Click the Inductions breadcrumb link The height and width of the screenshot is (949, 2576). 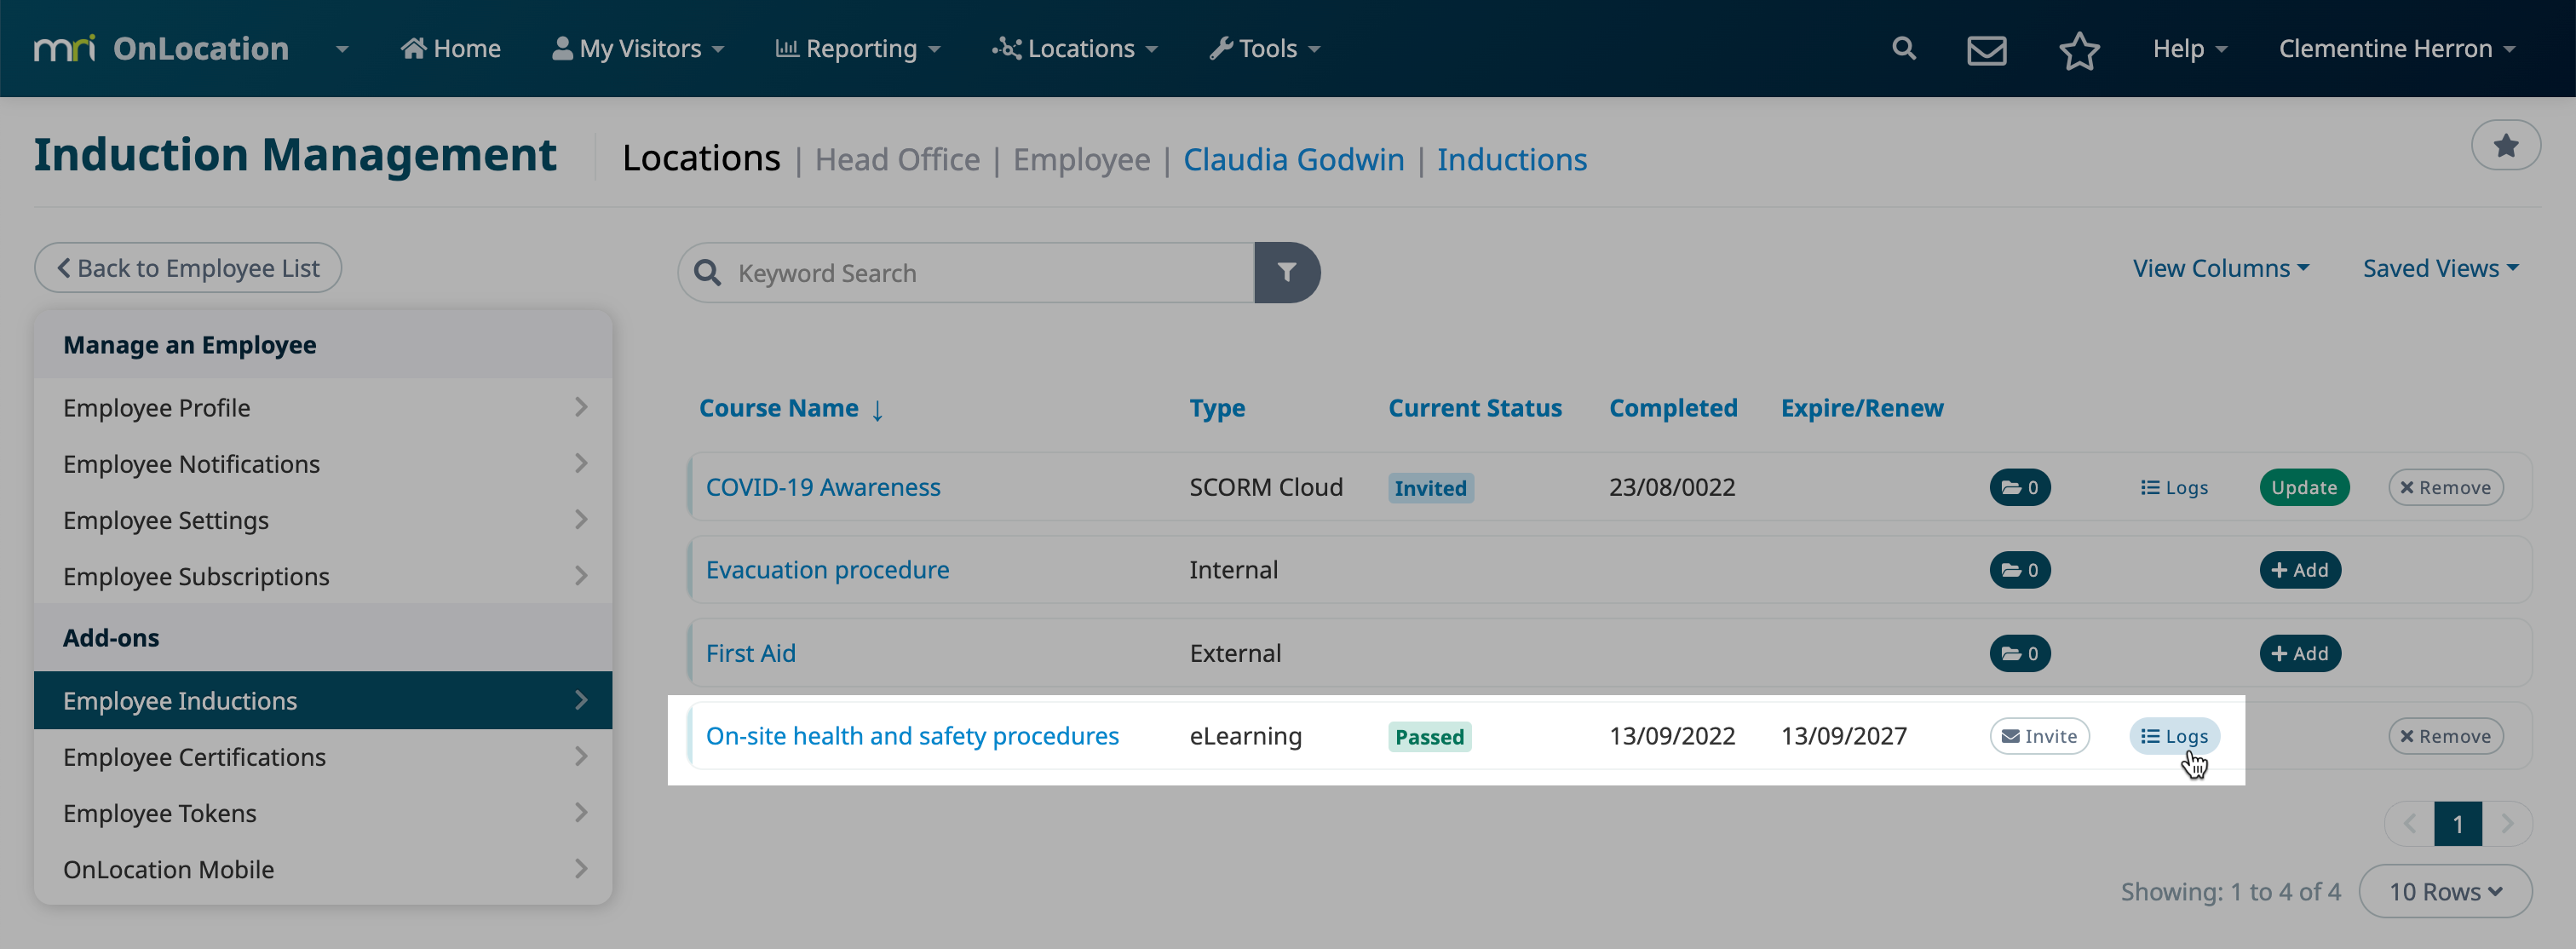[x=1511, y=159]
